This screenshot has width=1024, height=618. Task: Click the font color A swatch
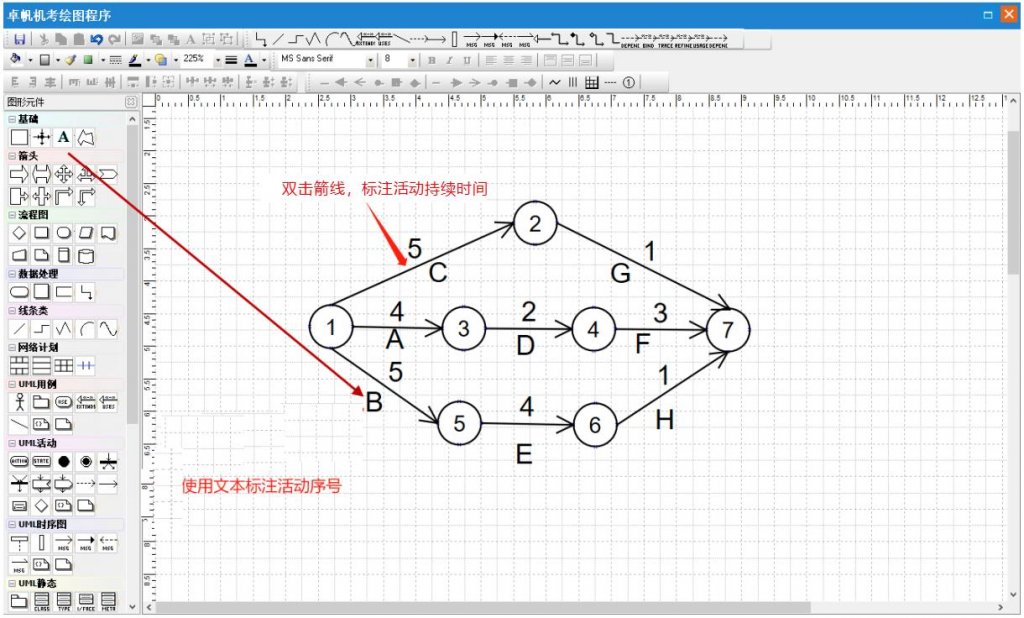(x=250, y=60)
